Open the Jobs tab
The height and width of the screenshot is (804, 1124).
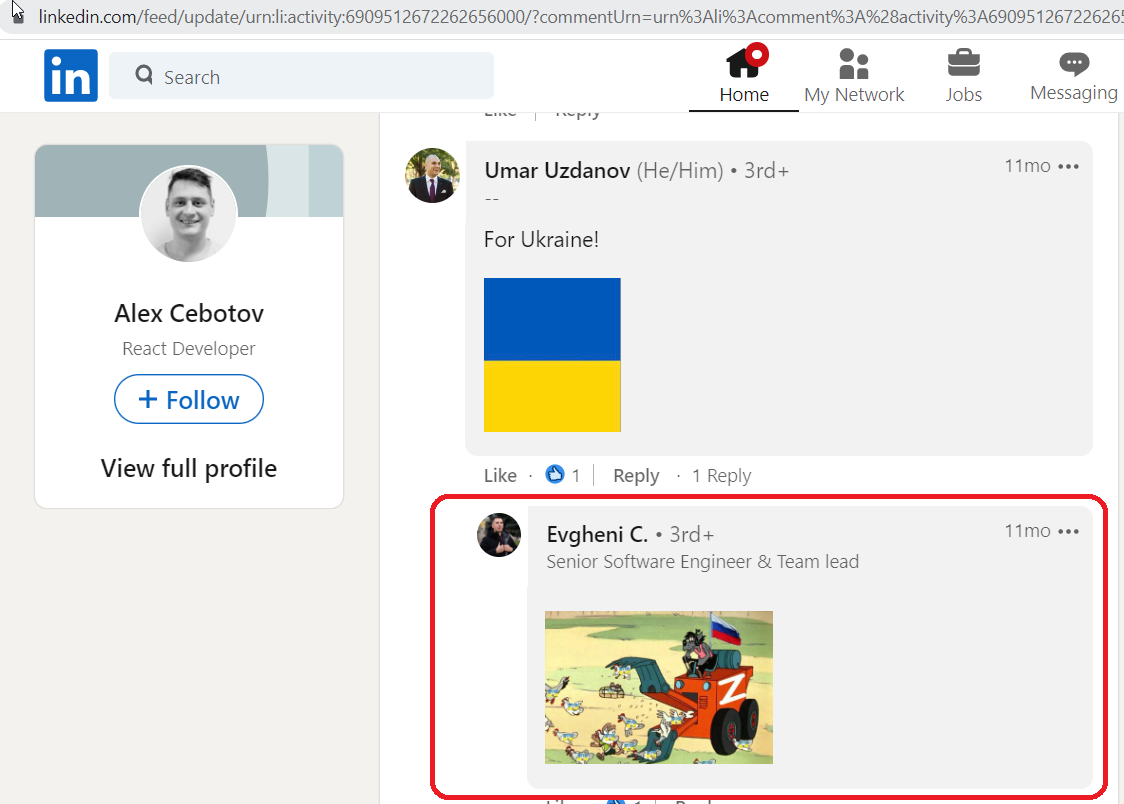(963, 75)
